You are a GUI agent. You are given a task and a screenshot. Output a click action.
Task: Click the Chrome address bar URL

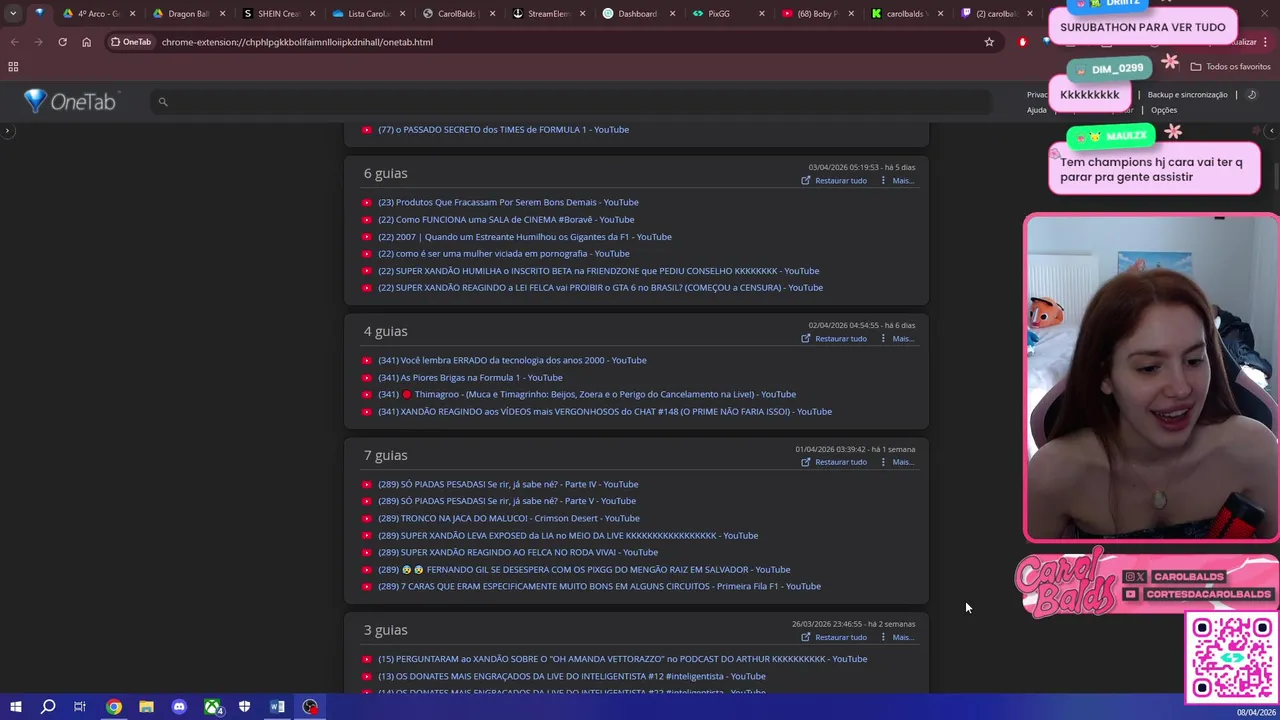[297, 42]
